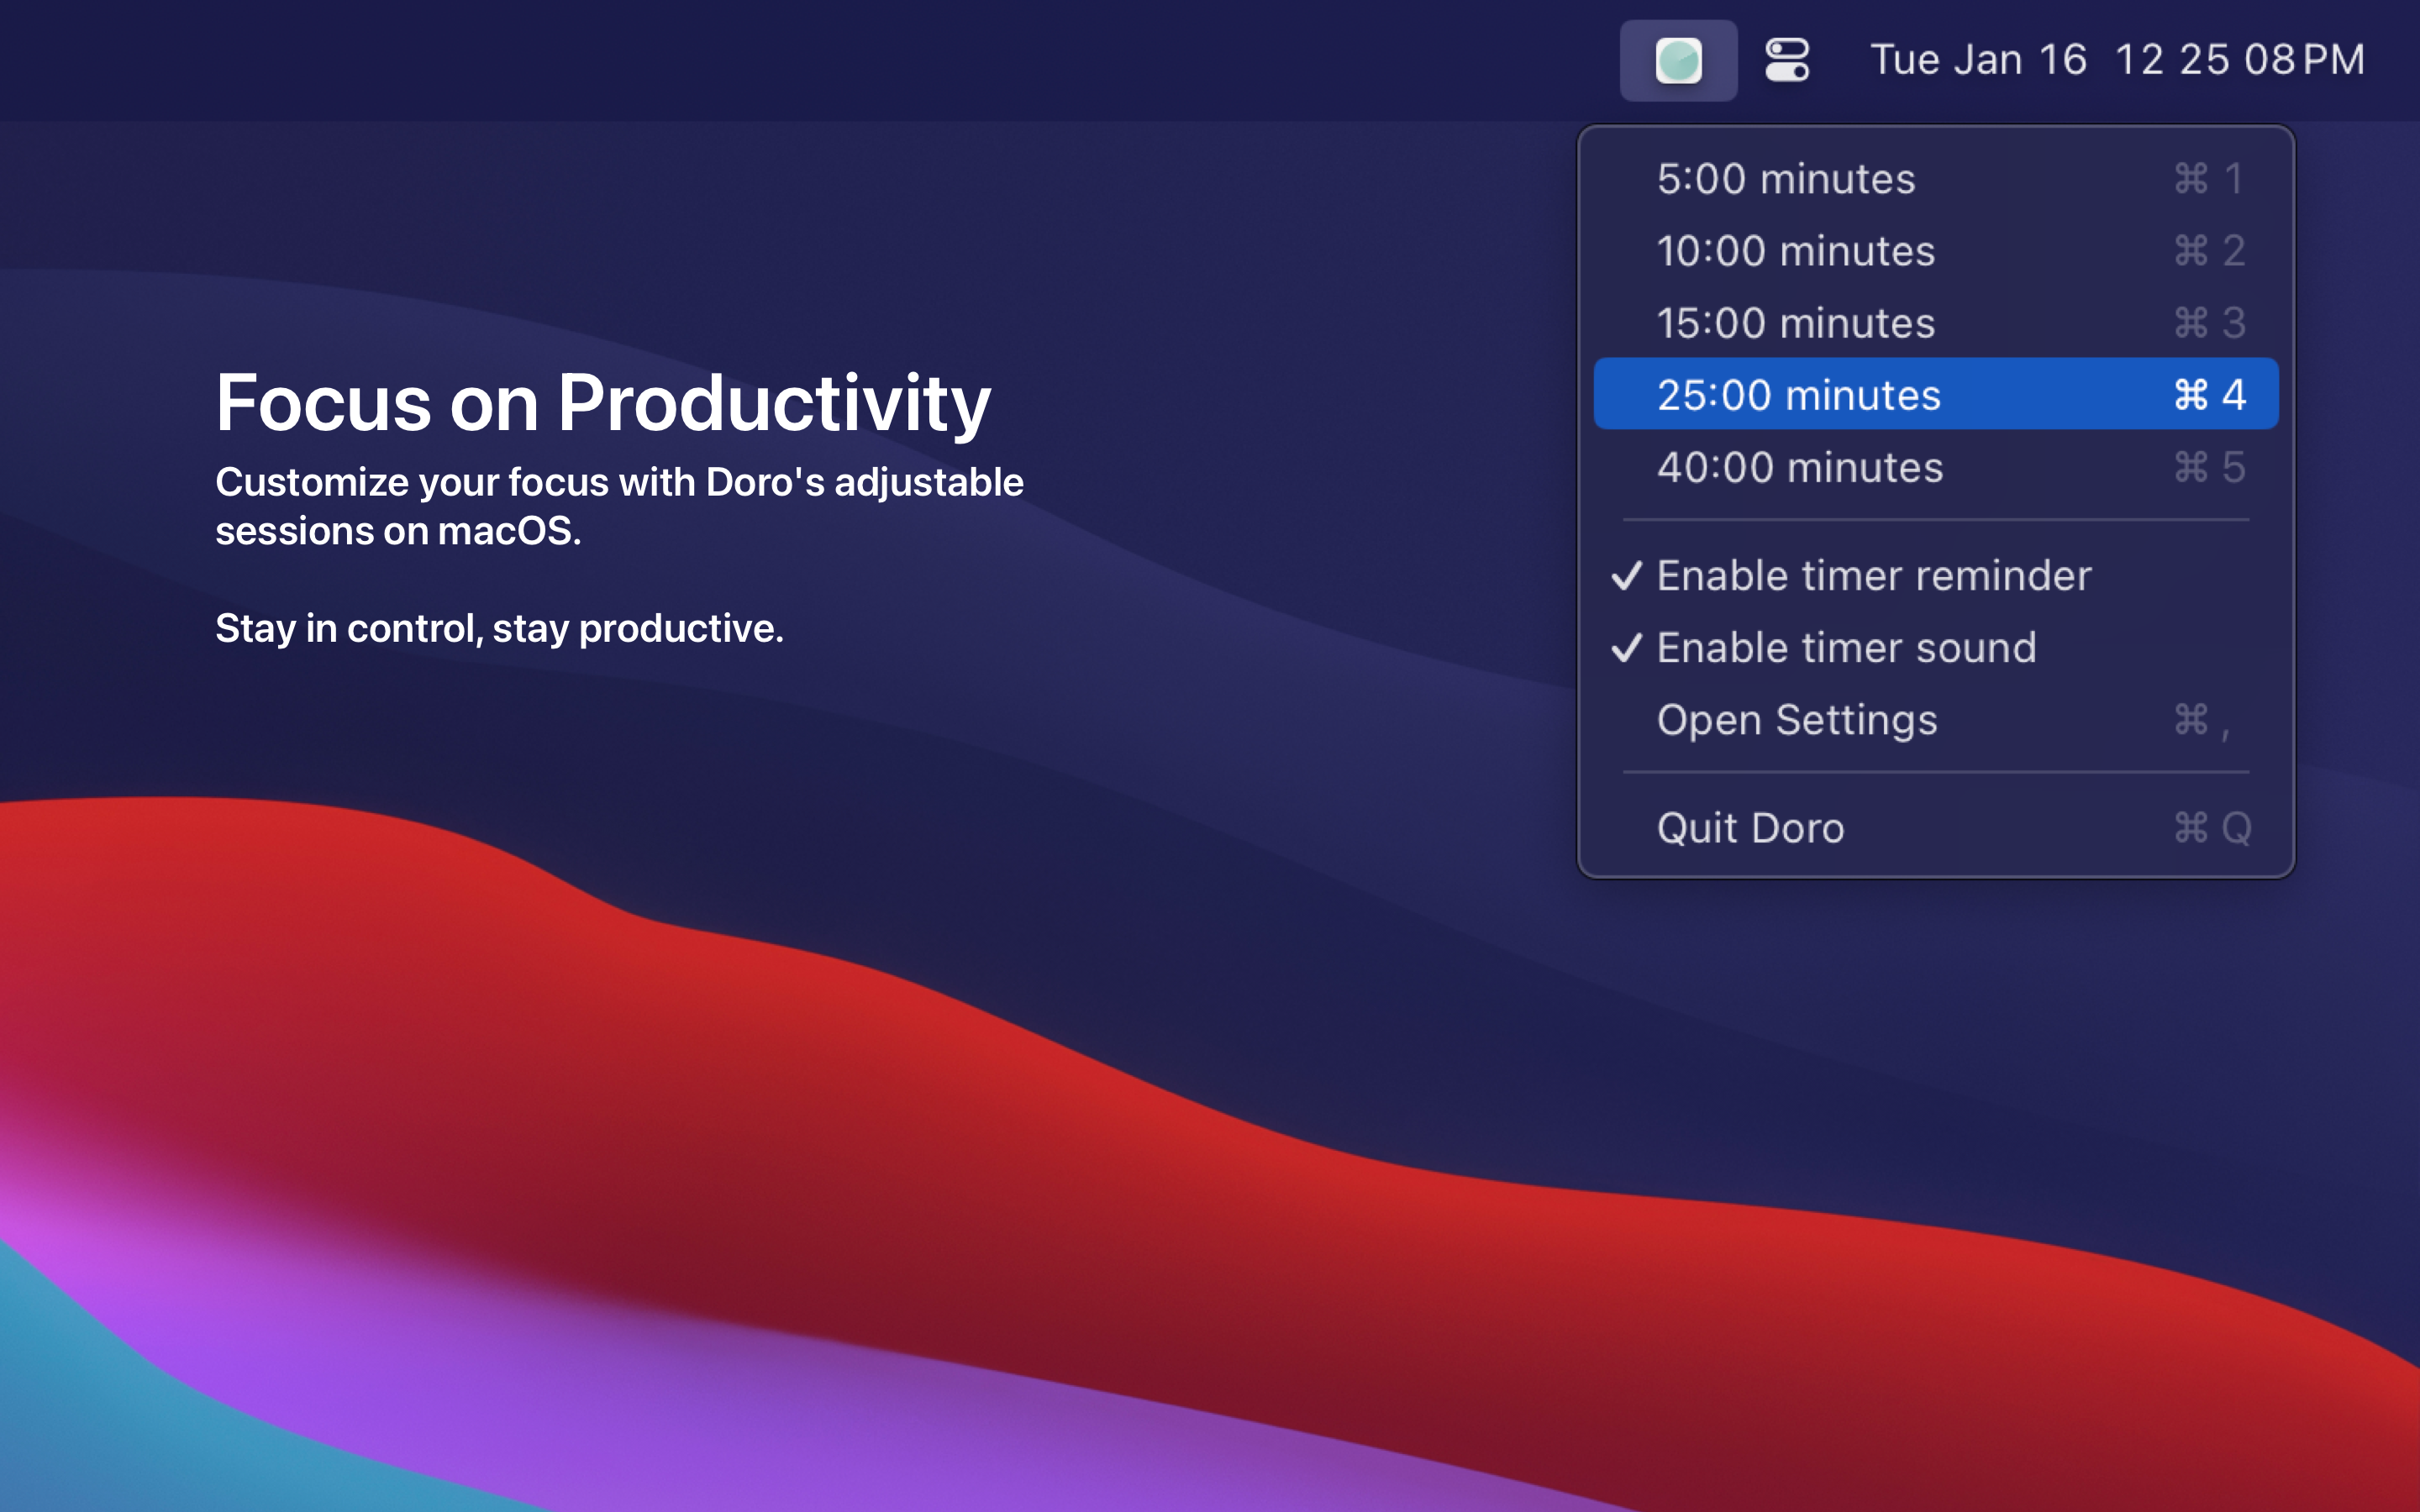
Task: Start a 40:00 minutes session
Action: click(1935, 467)
